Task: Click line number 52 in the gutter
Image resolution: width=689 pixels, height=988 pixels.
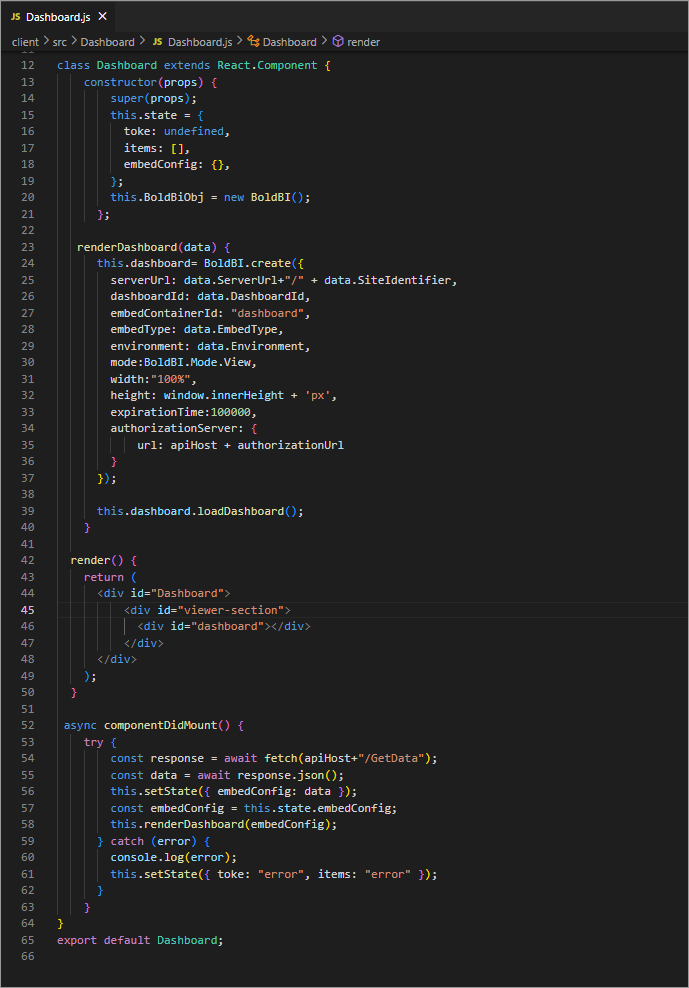Action: [27, 725]
